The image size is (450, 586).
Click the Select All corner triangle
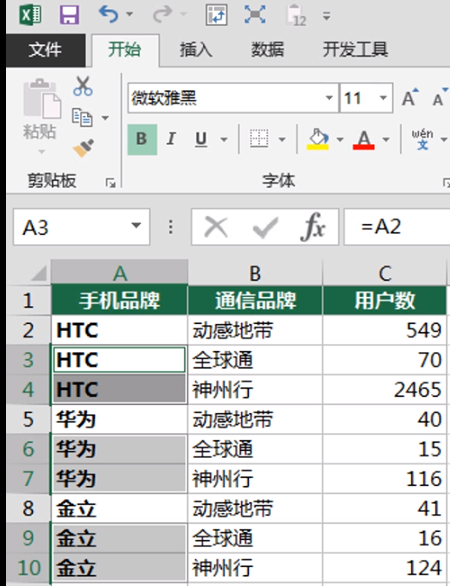tap(37, 272)
